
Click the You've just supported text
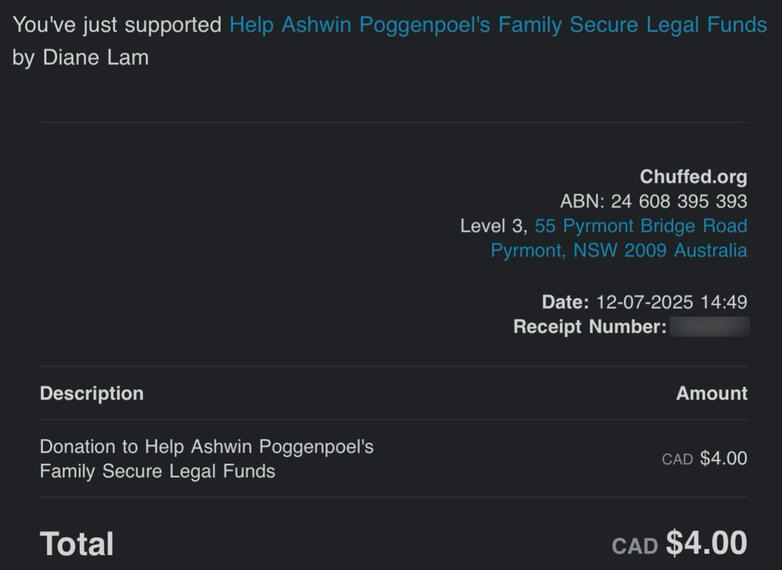point(117,25)
